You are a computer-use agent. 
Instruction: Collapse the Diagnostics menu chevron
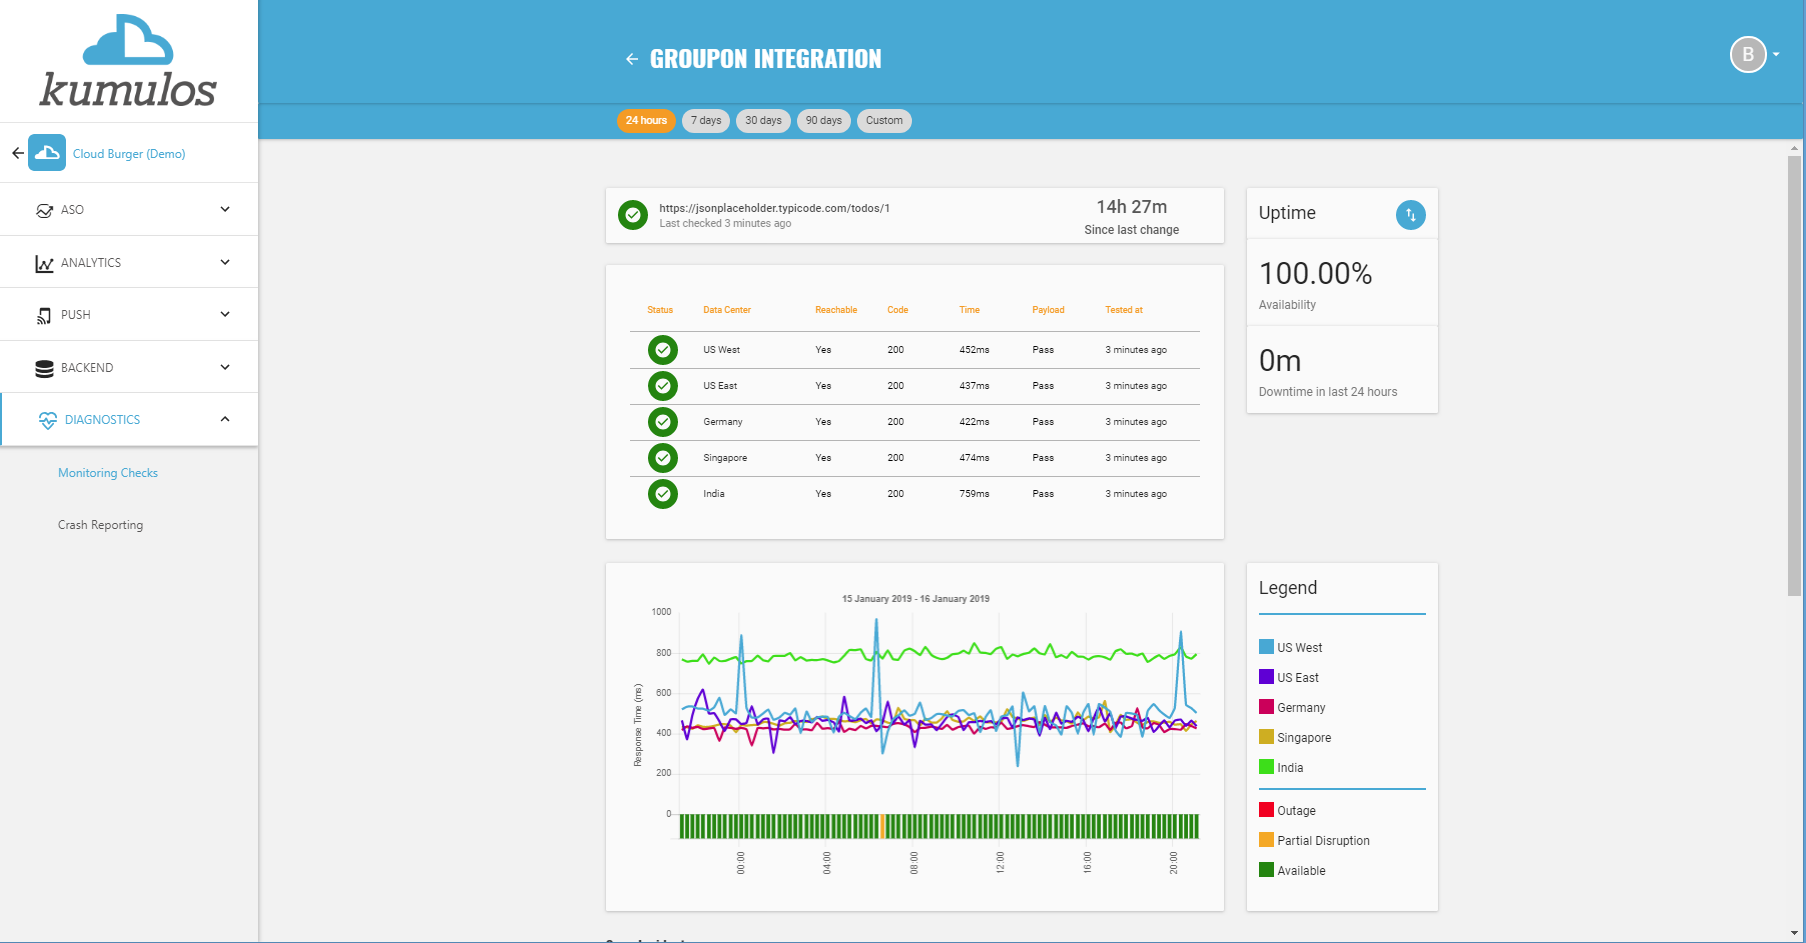coord(225,419)
